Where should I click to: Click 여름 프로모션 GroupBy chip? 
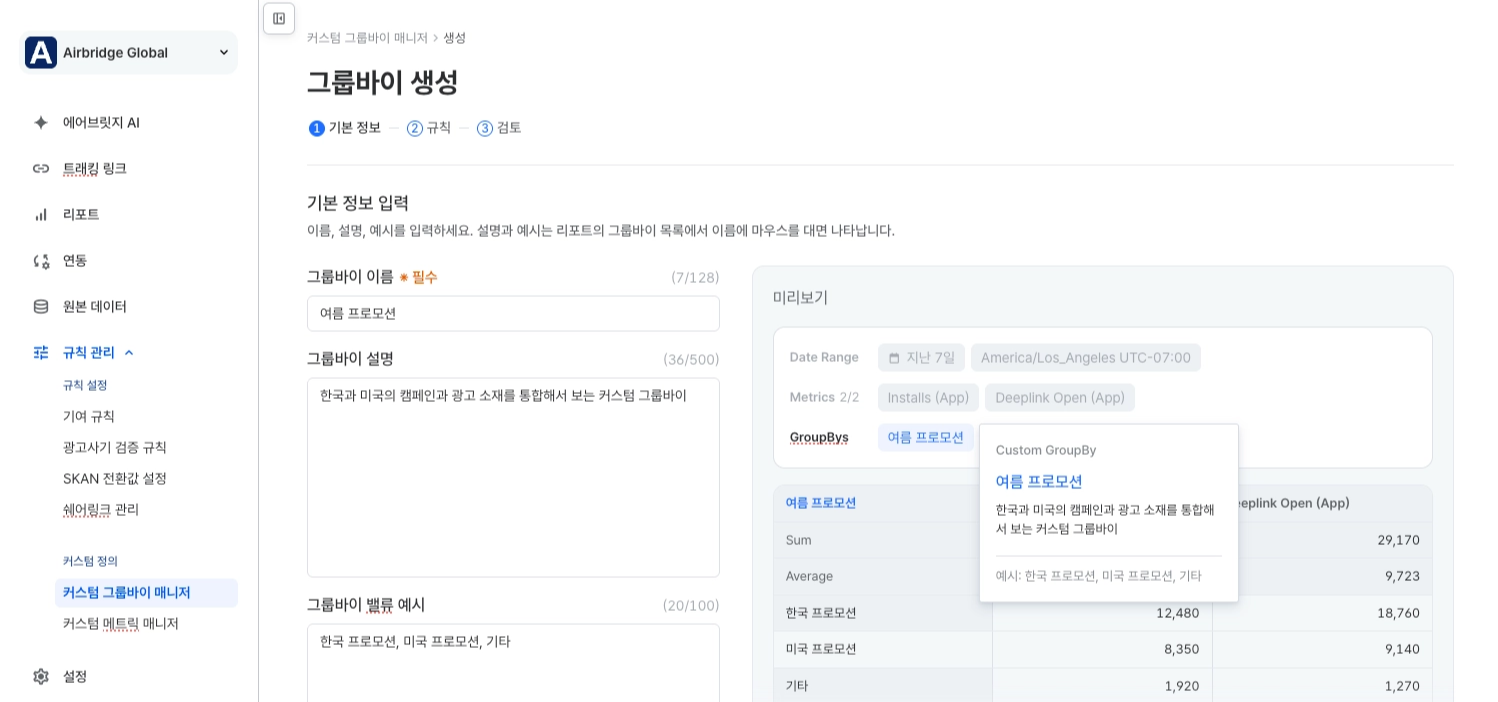click(x=926, y=437)
